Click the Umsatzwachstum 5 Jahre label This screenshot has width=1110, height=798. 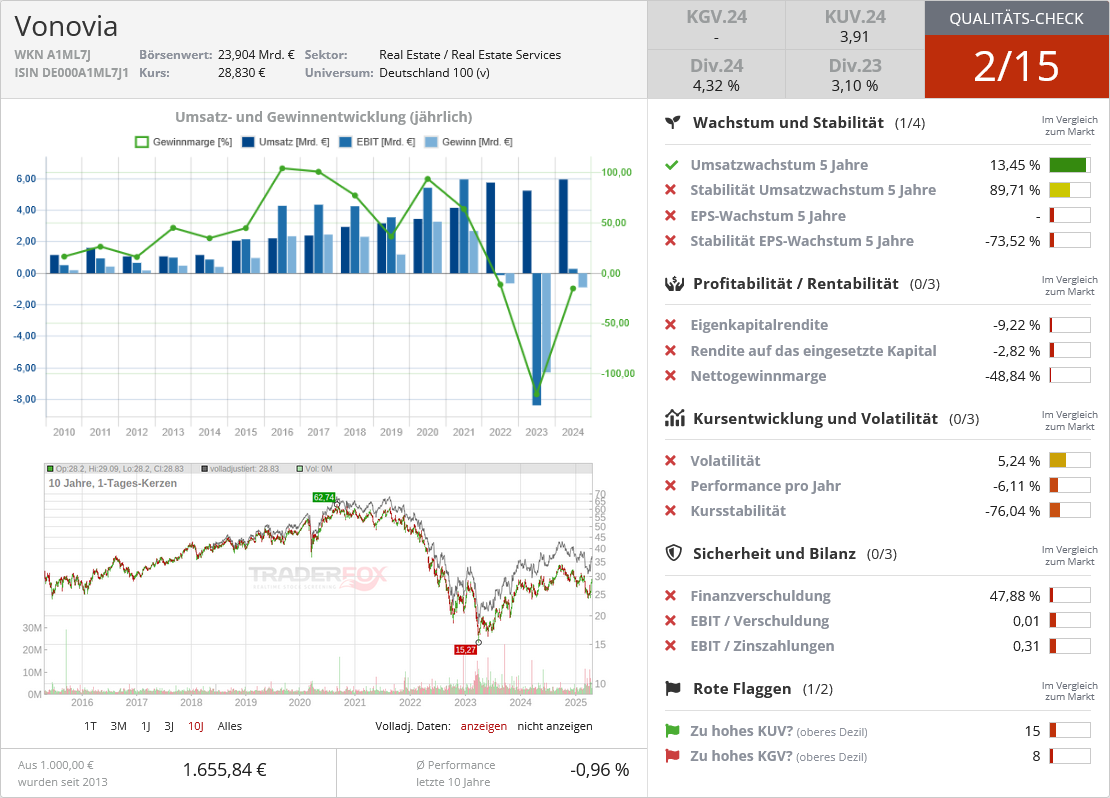point(779,165)
